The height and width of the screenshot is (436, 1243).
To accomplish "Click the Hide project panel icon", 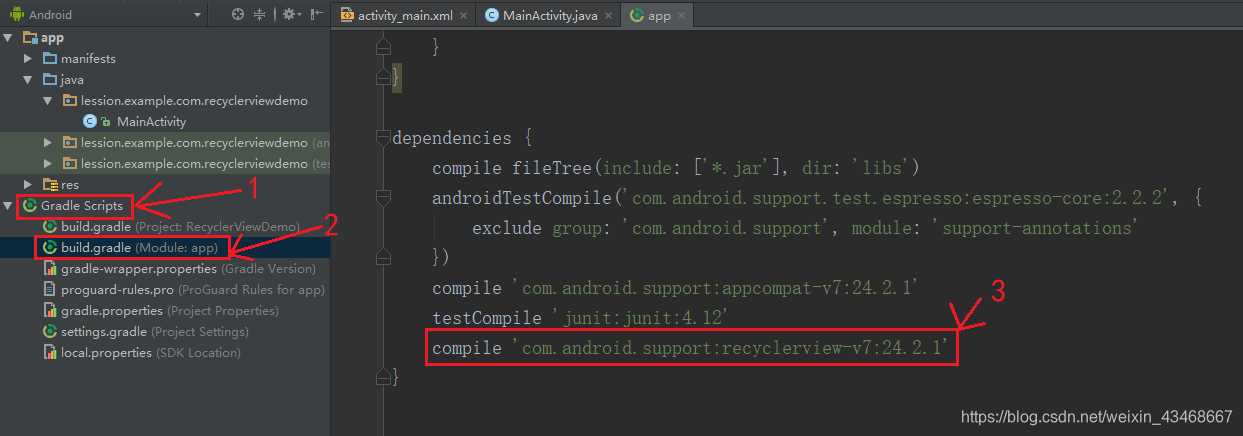I will (x=317, y=14).
